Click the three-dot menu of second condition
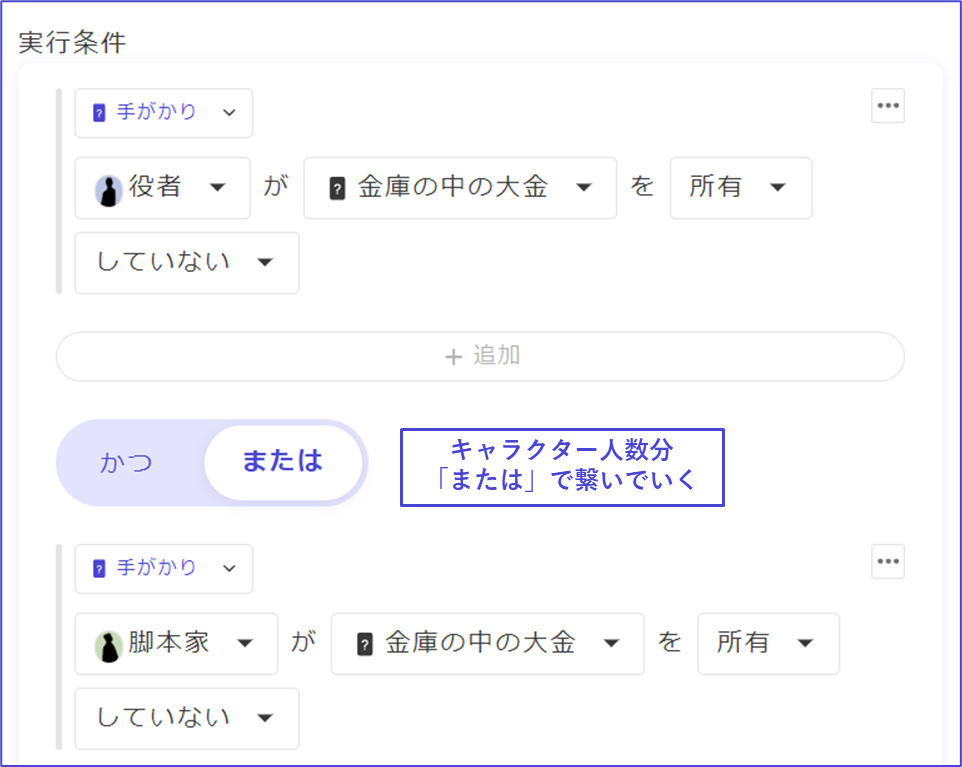 click(x=887, y=562)
